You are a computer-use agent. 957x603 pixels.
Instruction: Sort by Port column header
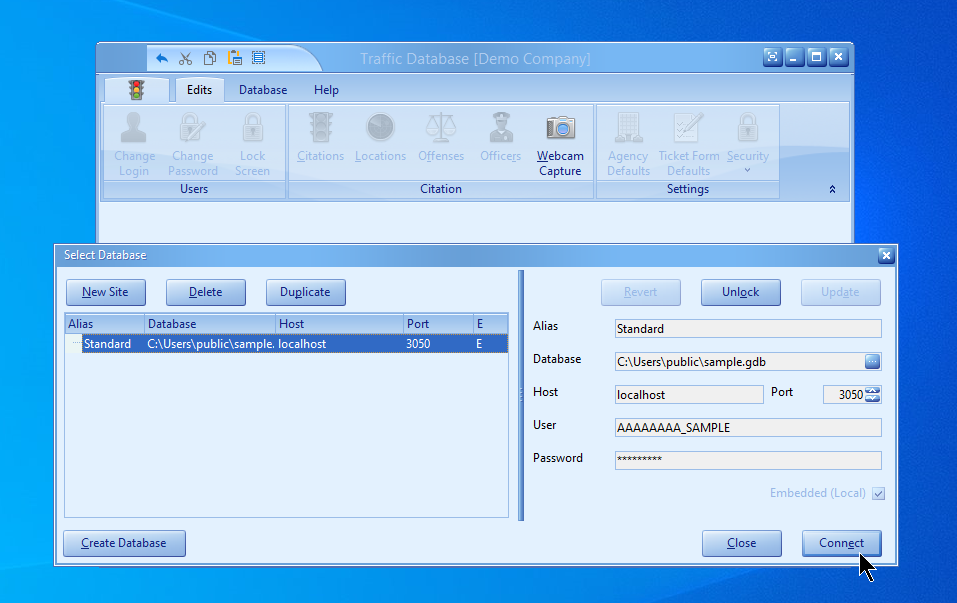[x=438, y=324]
